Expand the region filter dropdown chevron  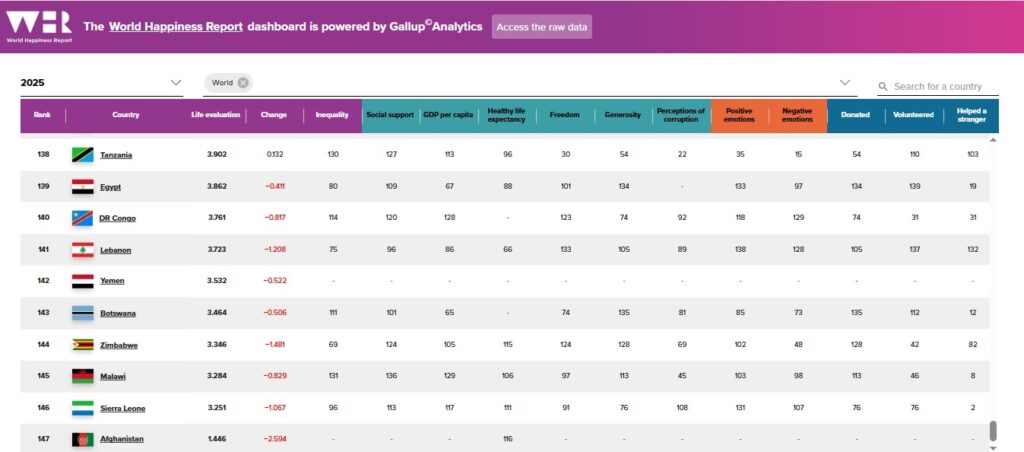845,83
